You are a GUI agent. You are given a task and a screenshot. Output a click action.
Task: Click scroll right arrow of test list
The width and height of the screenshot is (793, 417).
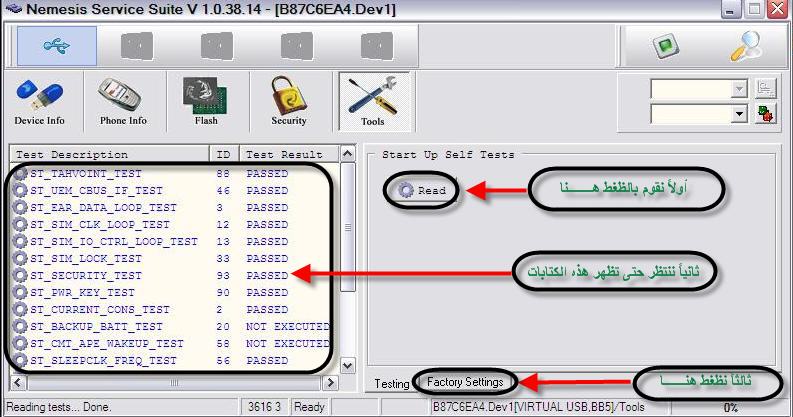pos(330,383)
